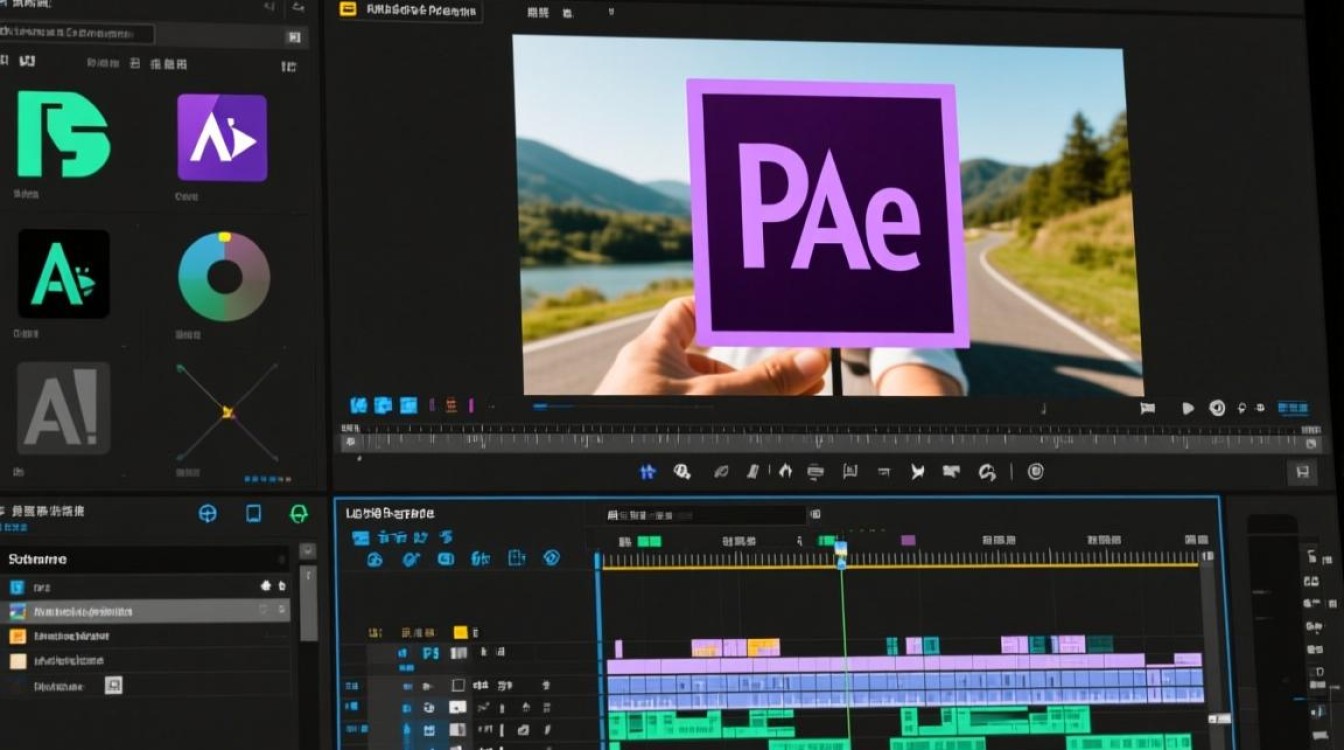1344x750 pixels.
Task: Click the blue tablet icon above the bin list
Action: (254, 513)
